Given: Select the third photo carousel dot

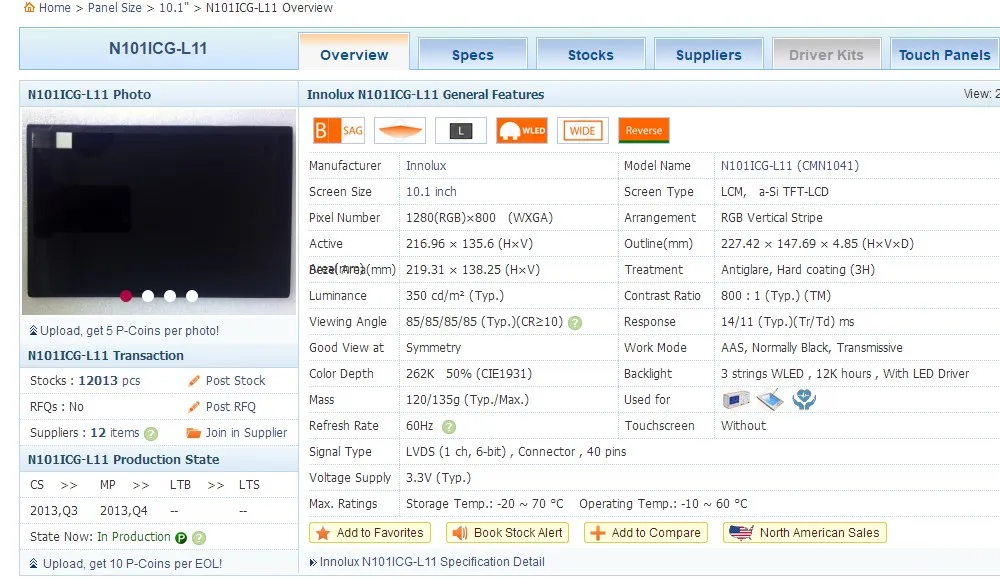Looking at the screenshot, I should pyautogui.click(x=170, y=295).
